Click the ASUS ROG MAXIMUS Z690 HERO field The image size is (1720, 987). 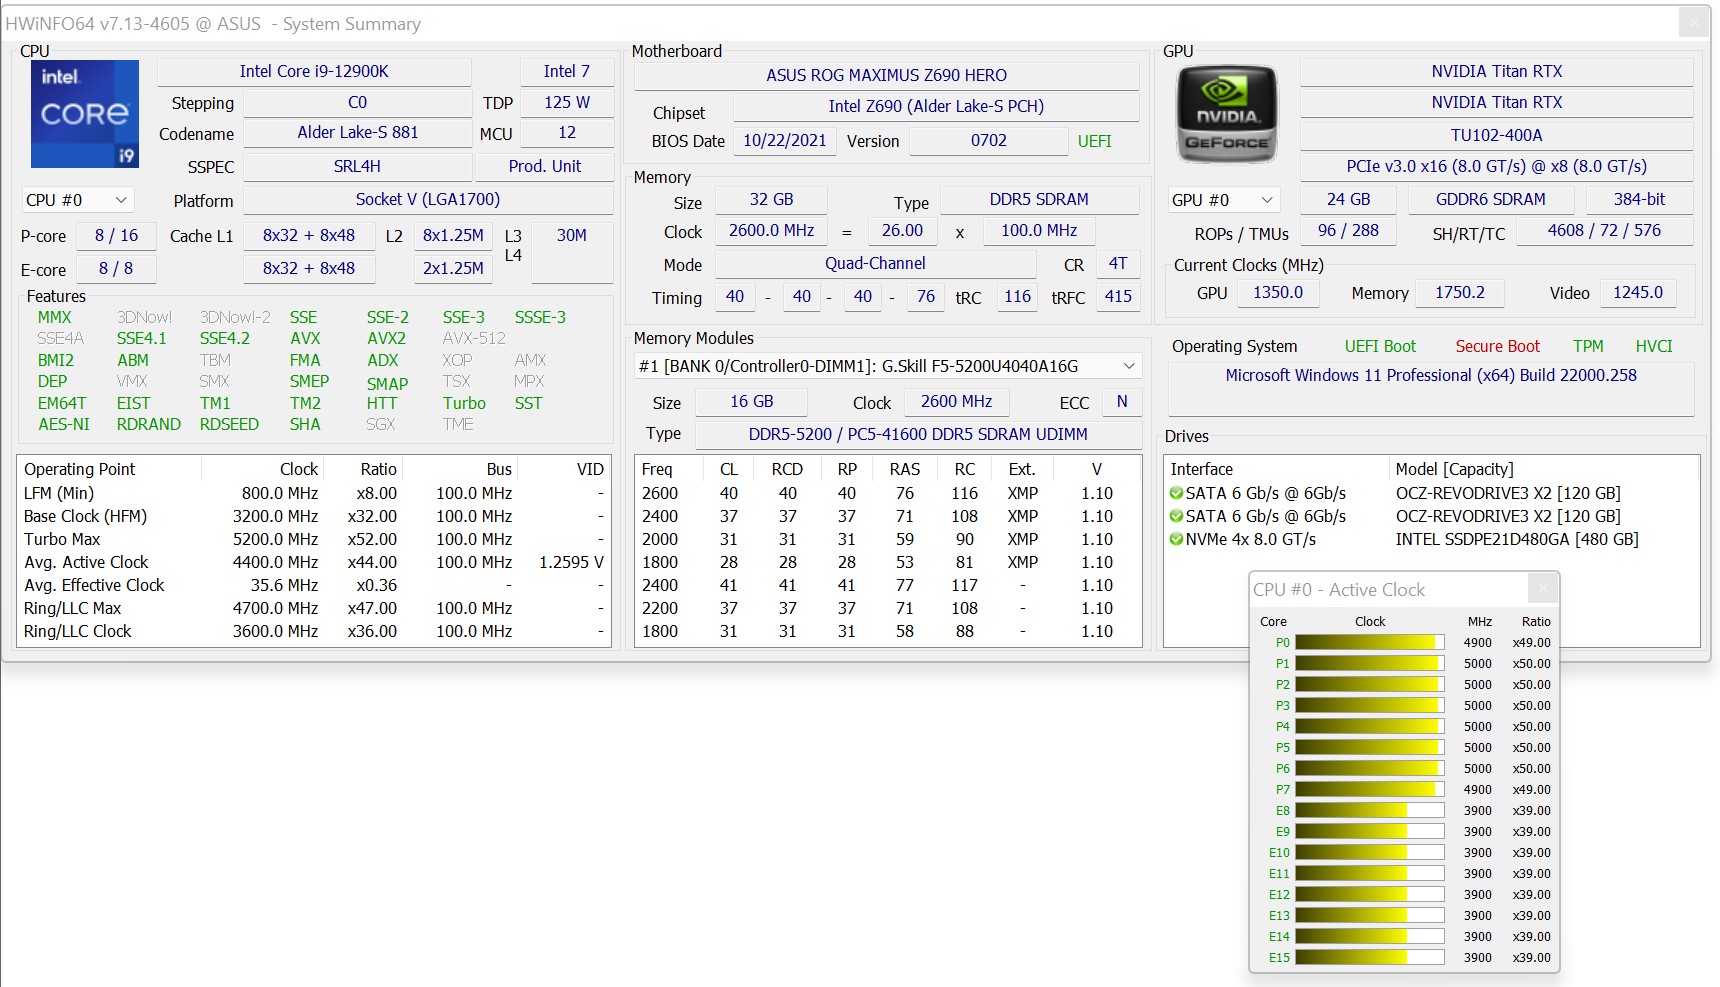click(x=887, y=75)
